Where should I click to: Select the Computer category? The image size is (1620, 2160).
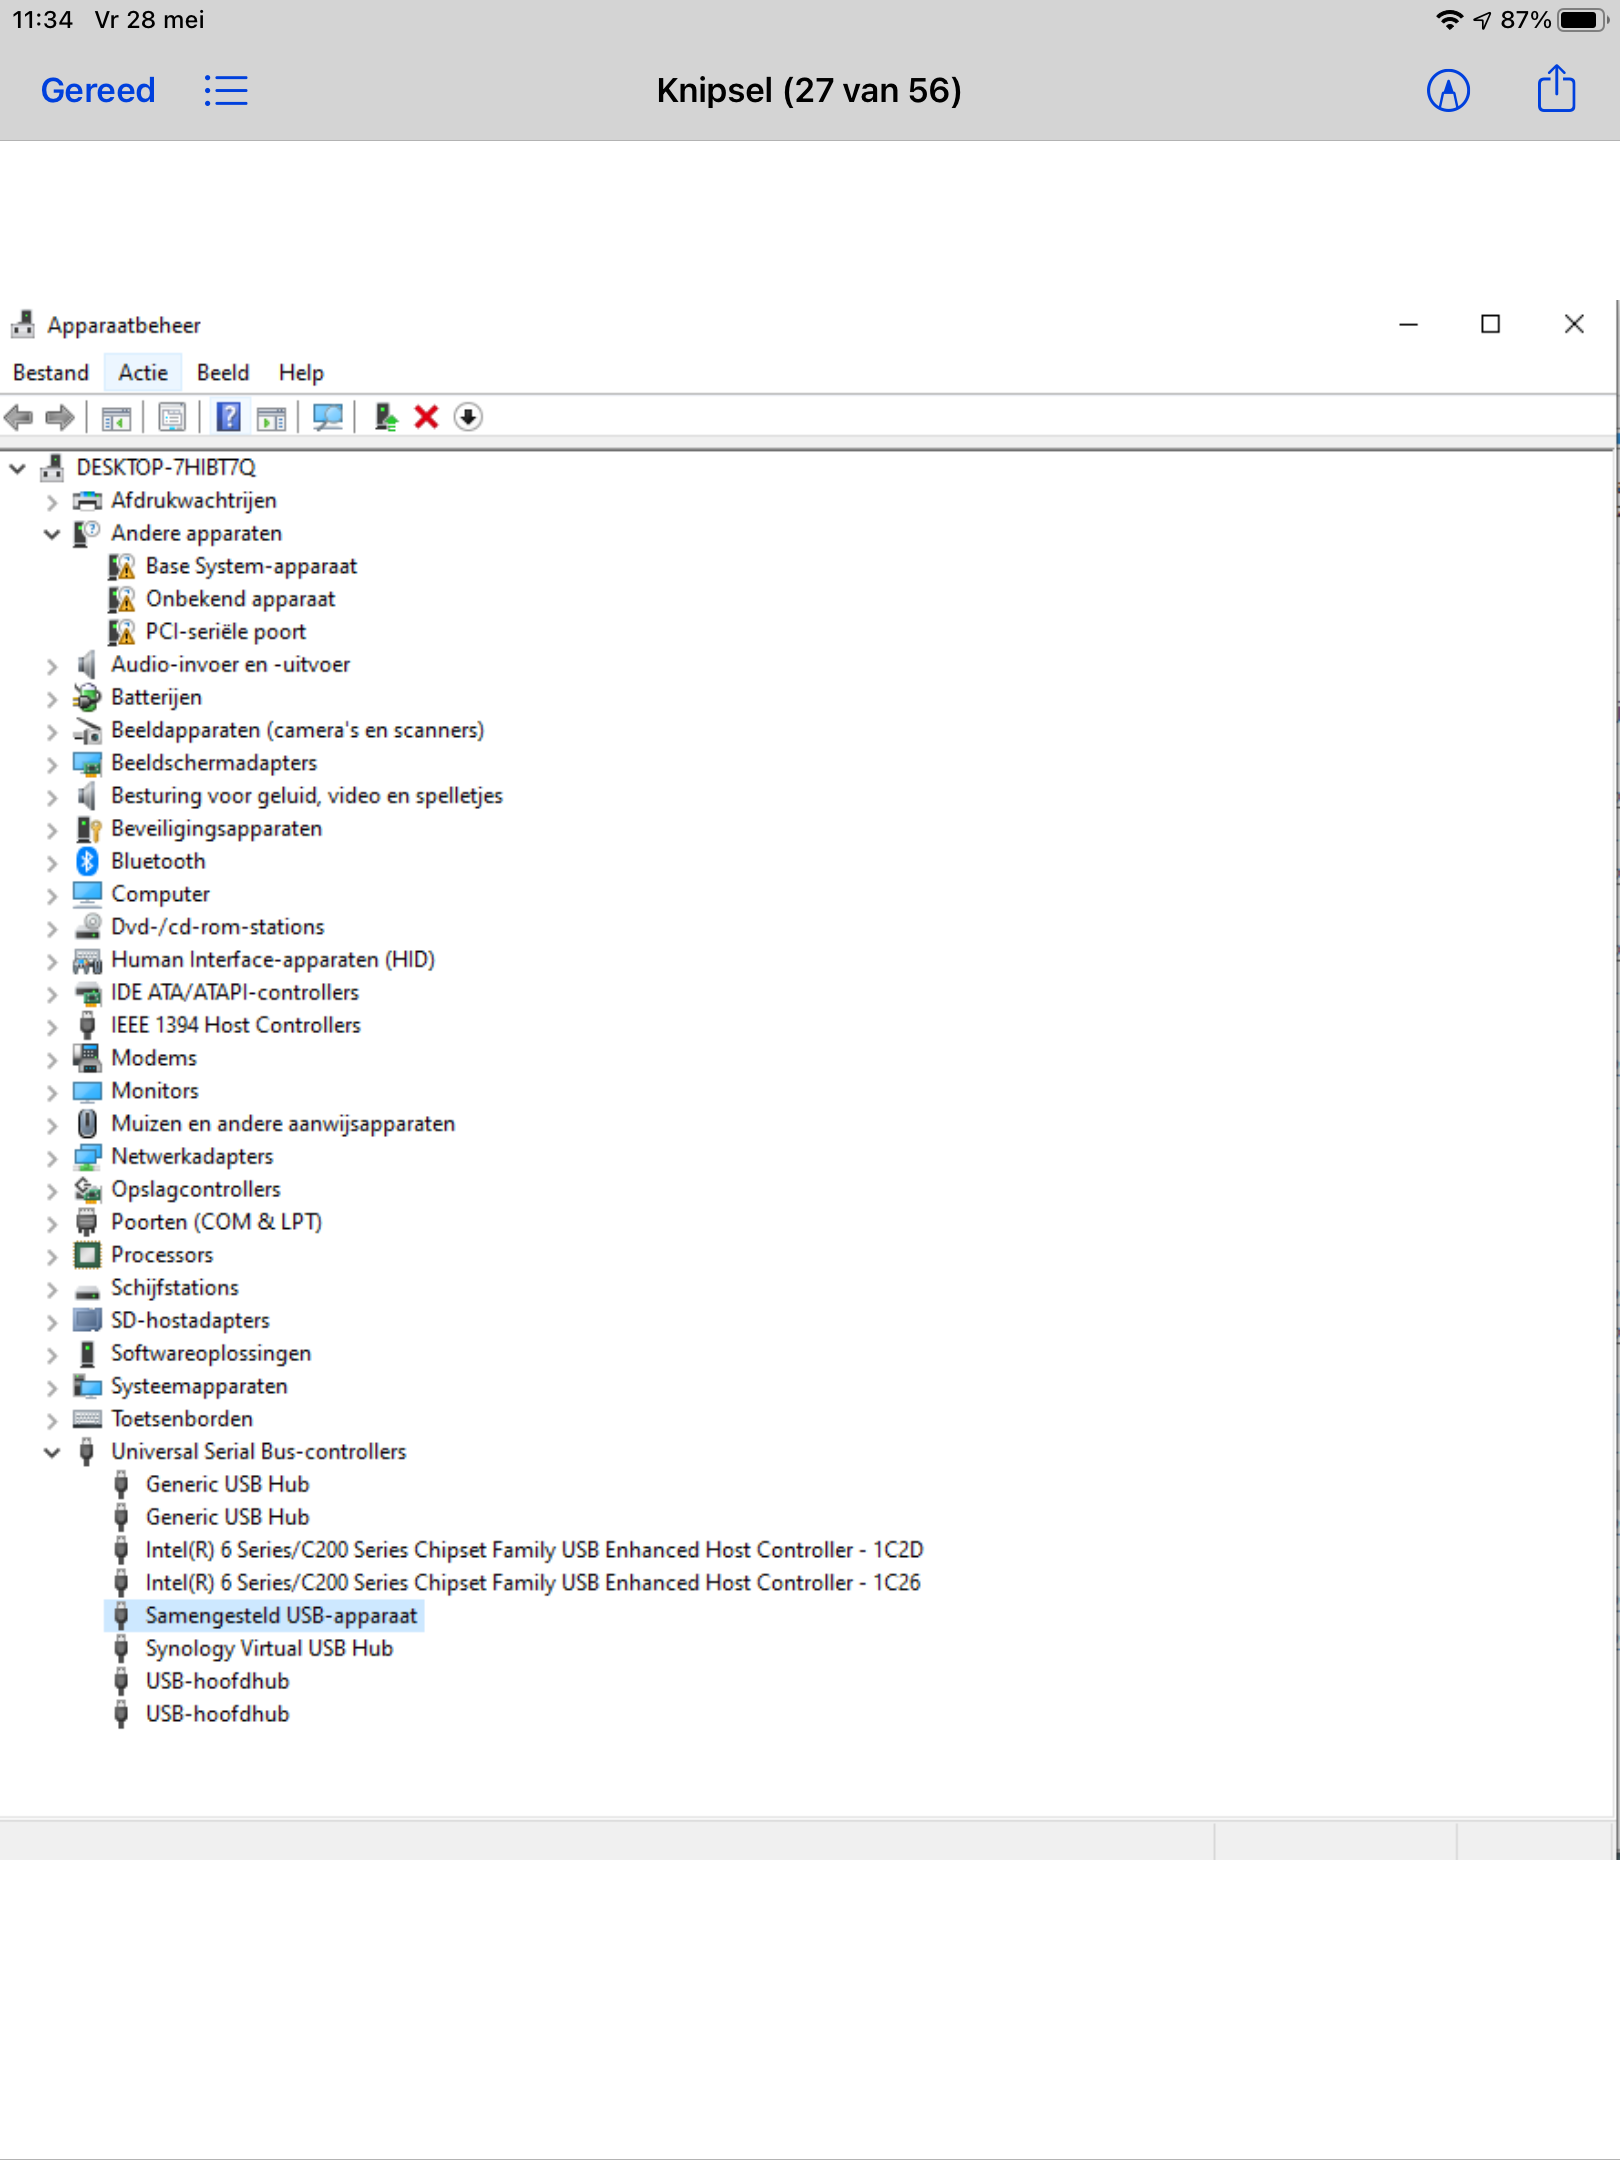click(160, 894)
